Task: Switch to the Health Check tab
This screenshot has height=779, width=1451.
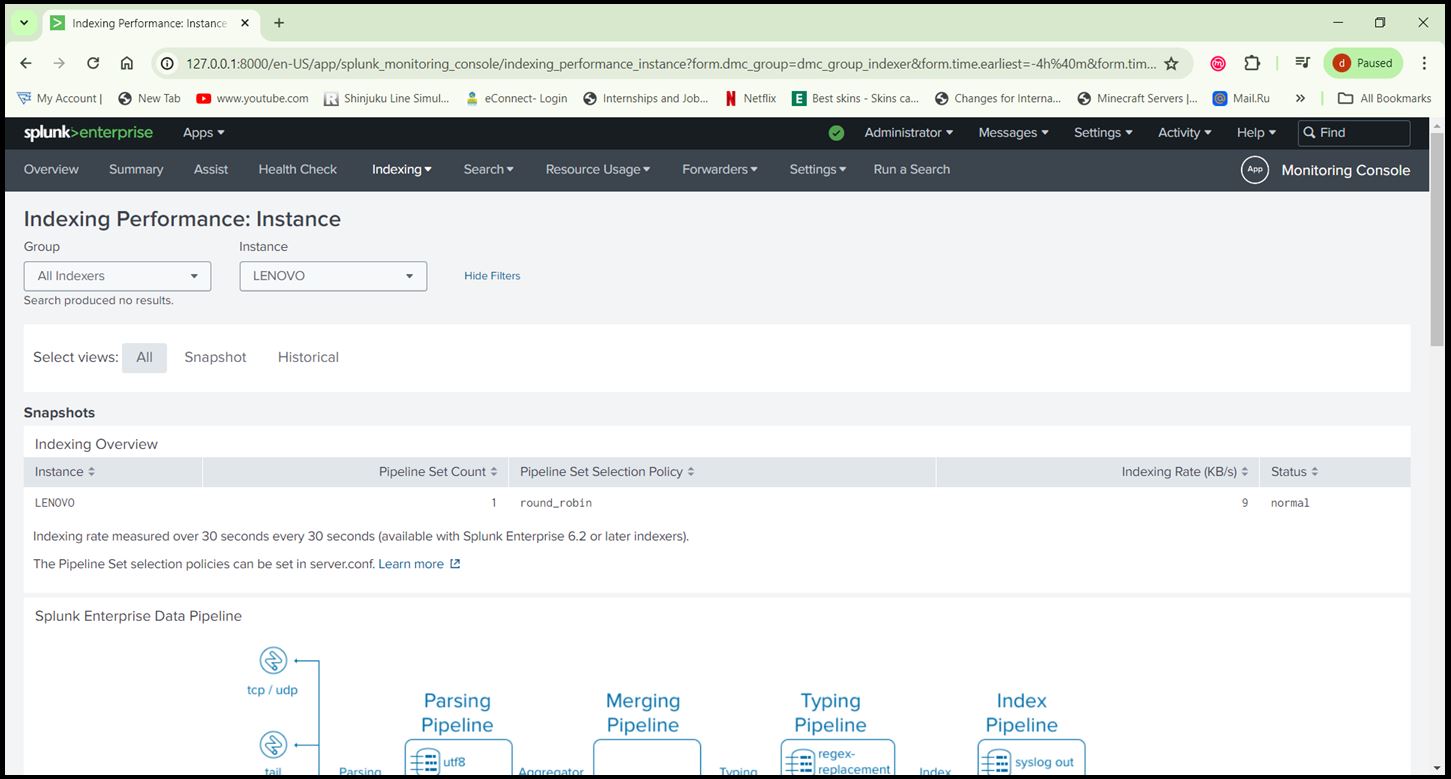Action: tap(297, 169)
